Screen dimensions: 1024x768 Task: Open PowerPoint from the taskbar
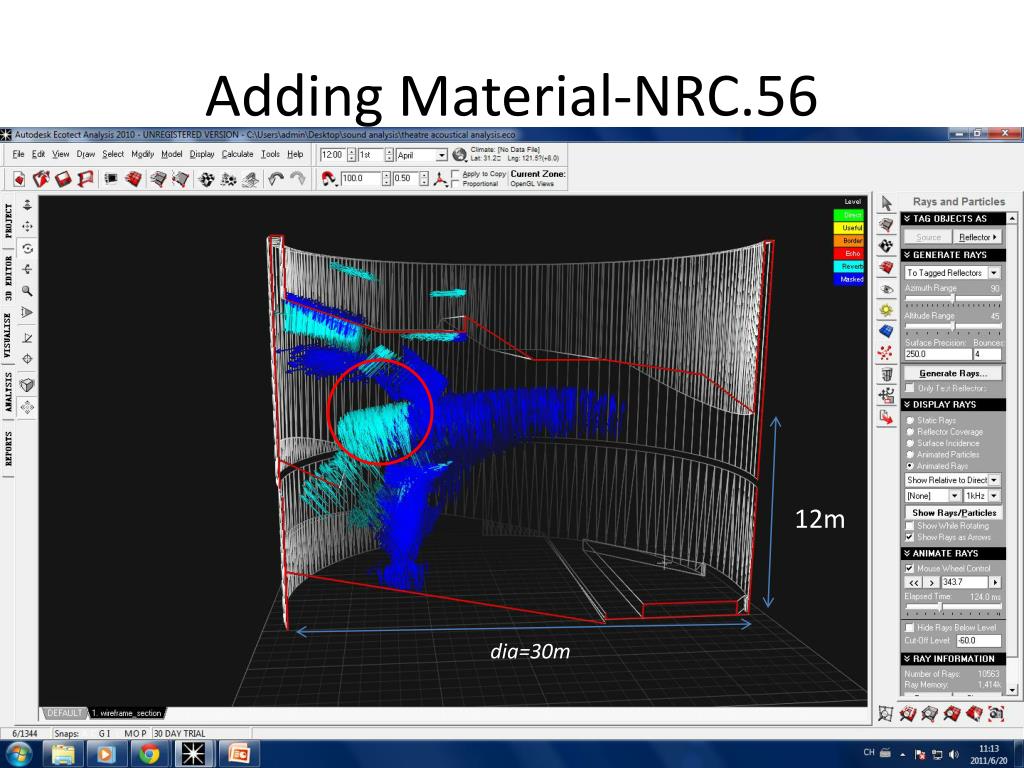tap(238, 754)
